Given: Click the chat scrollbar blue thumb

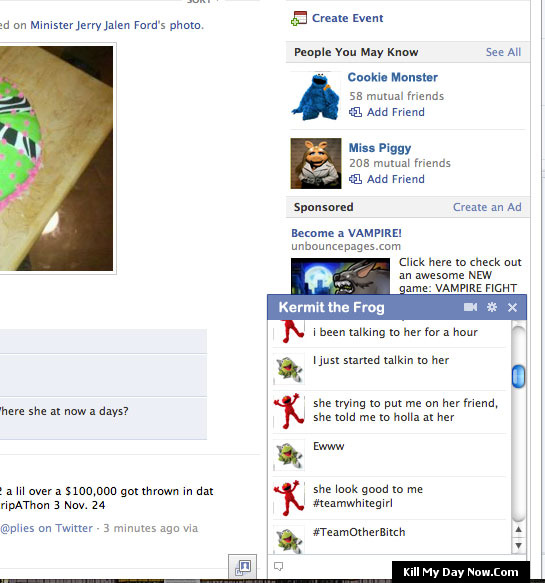Looking at the screenshot, I should pos(518,376).
